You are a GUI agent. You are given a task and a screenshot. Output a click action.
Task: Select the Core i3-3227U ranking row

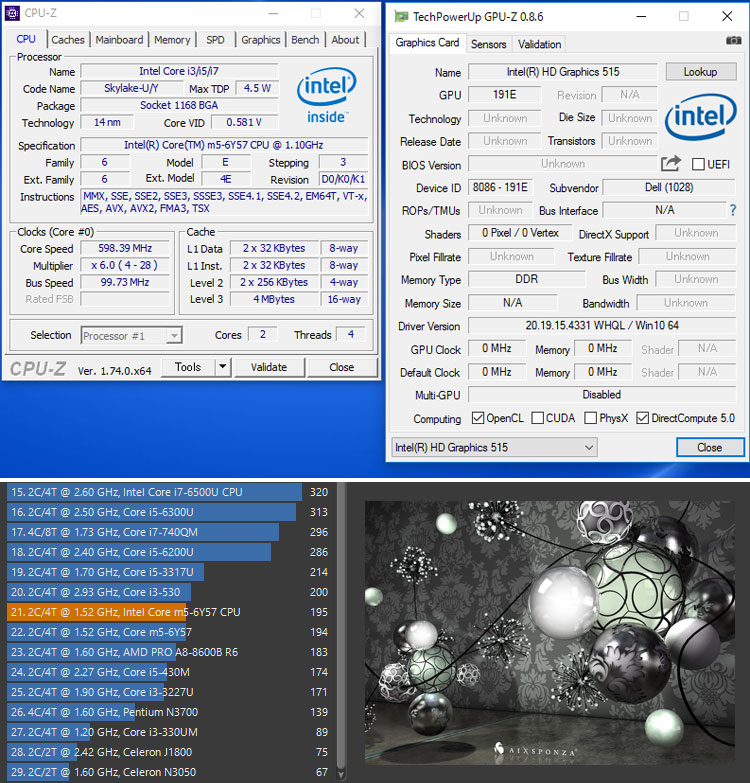click(x=168, y=692)
